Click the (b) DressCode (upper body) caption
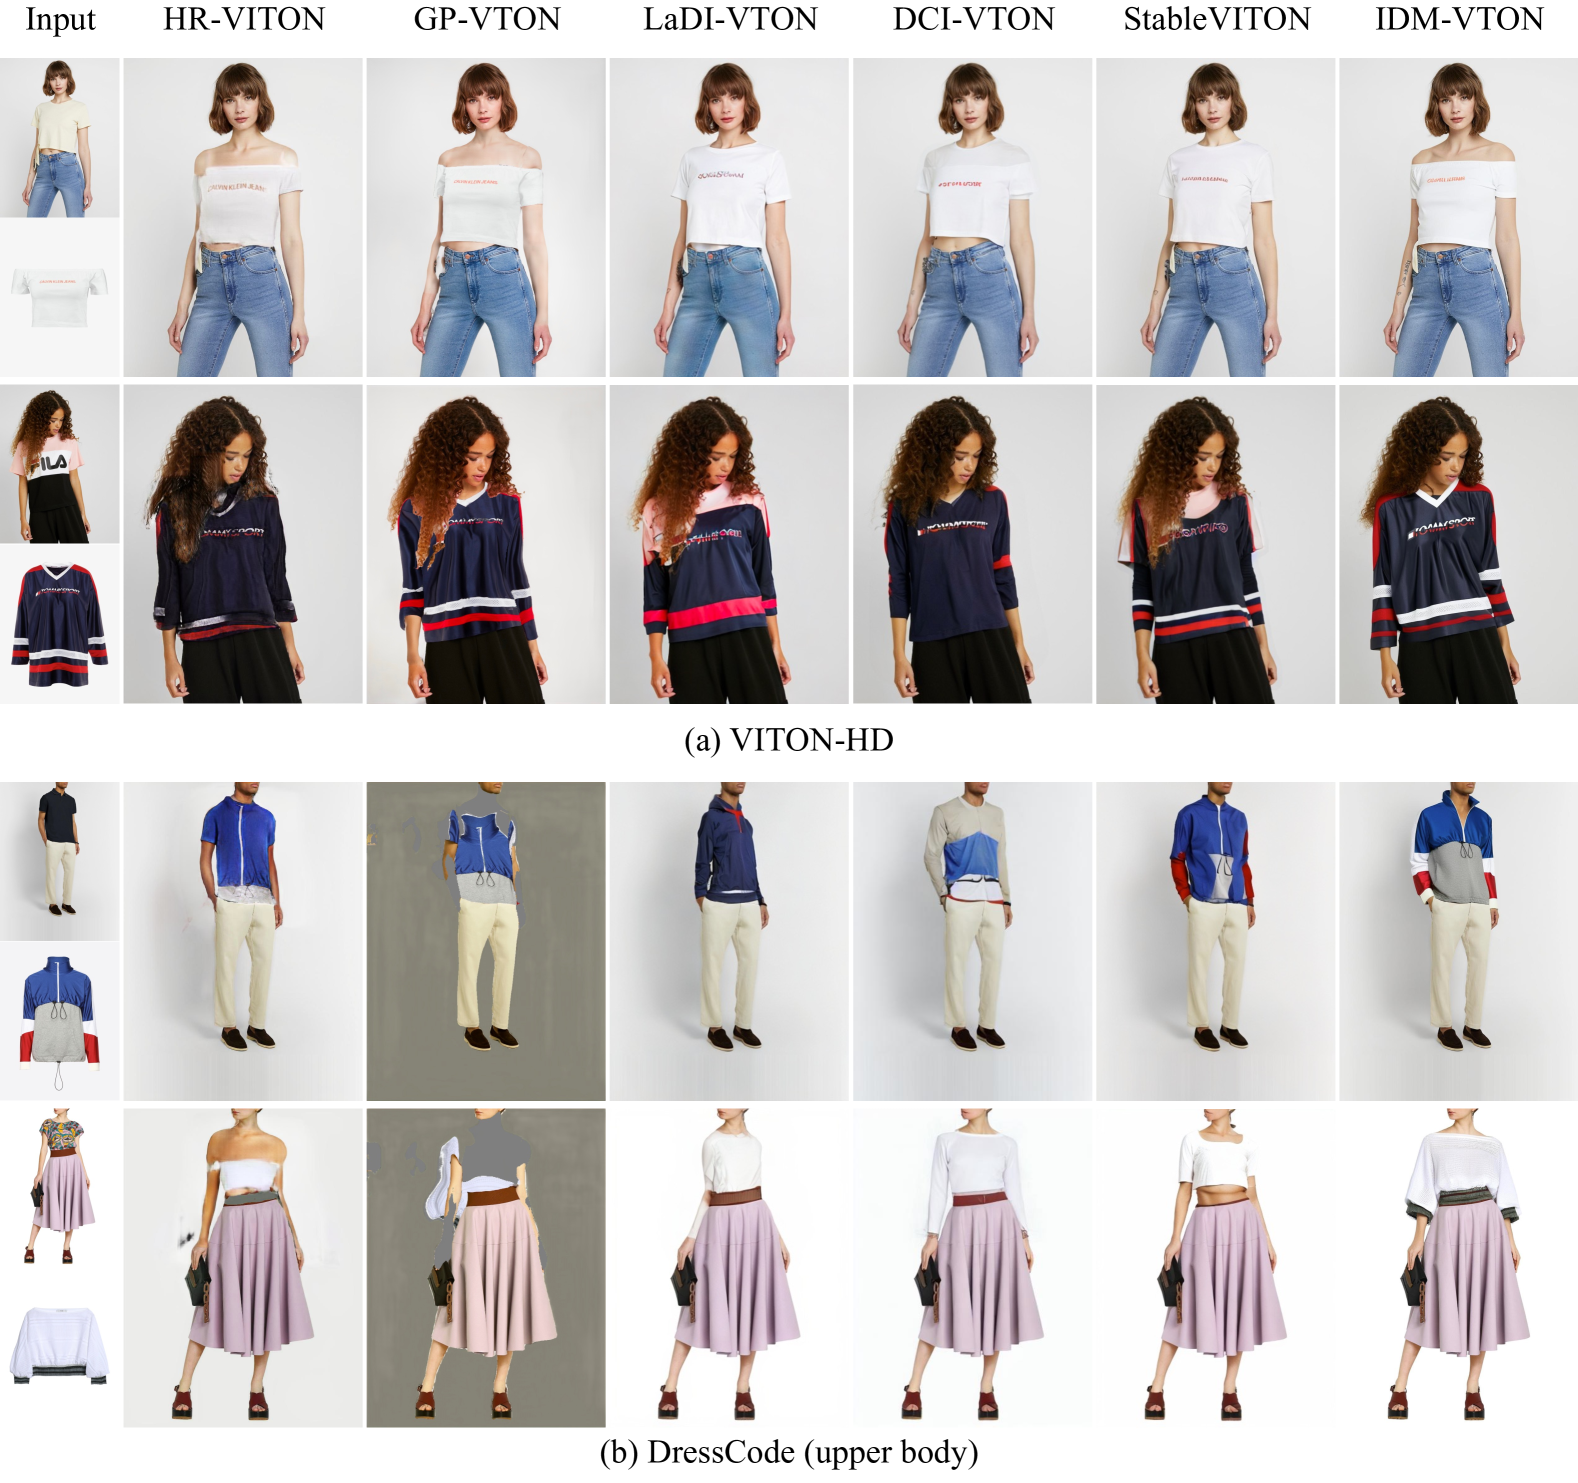The height and width of the screenshot is (1483, 1578). tap(788, 1452)
